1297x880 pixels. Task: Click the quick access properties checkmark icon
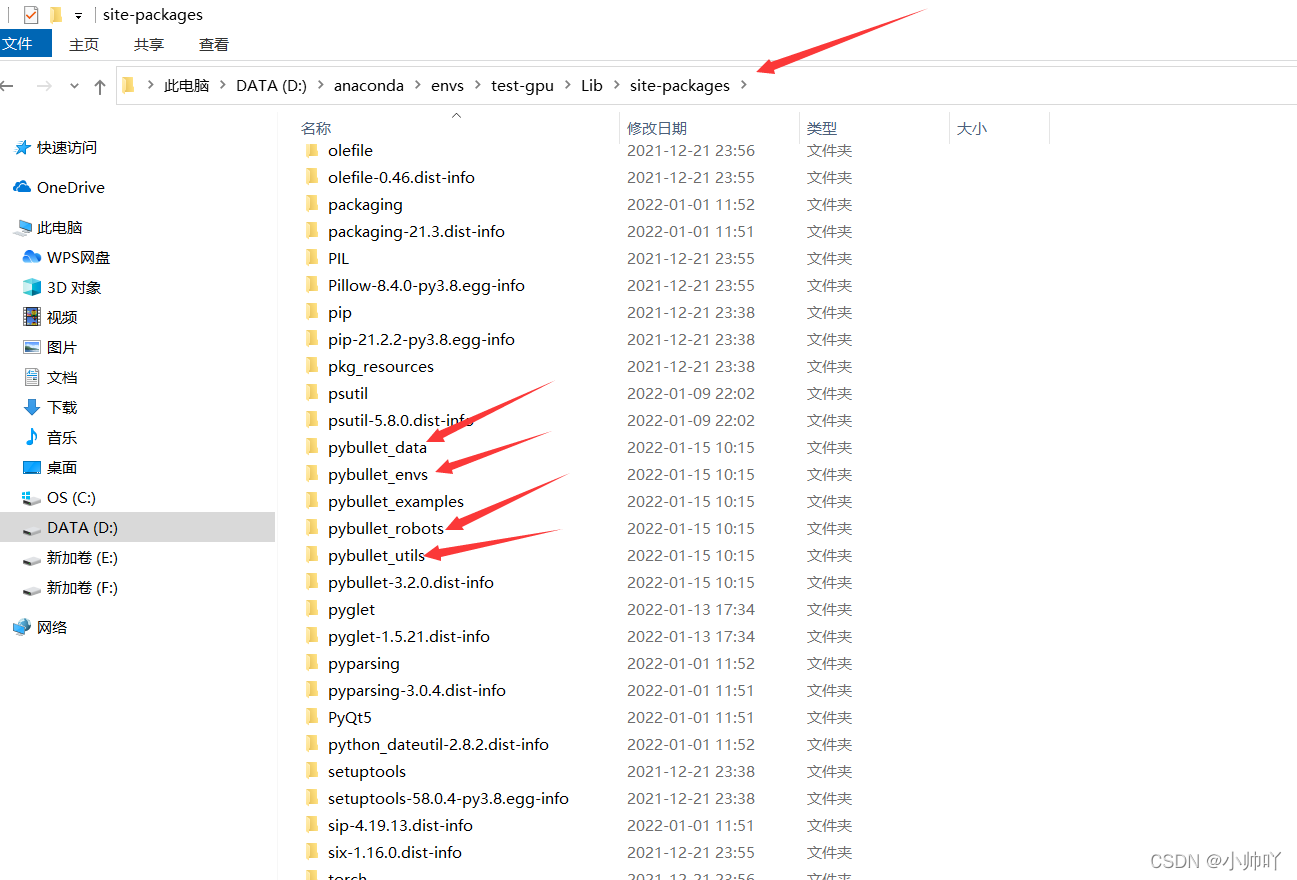pos(31,15)
